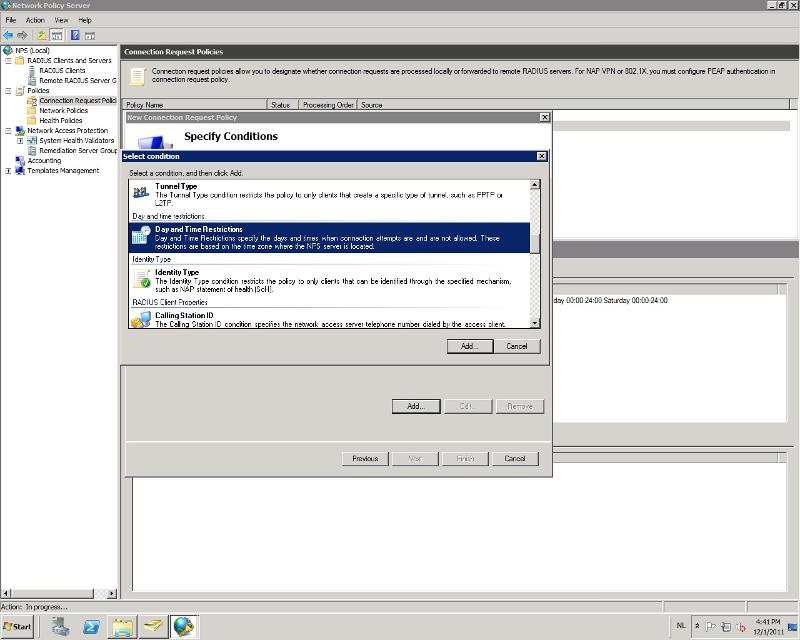Collapse the Network Access Protection node
This screenshot has height=640, width=800.
[8, 131]
